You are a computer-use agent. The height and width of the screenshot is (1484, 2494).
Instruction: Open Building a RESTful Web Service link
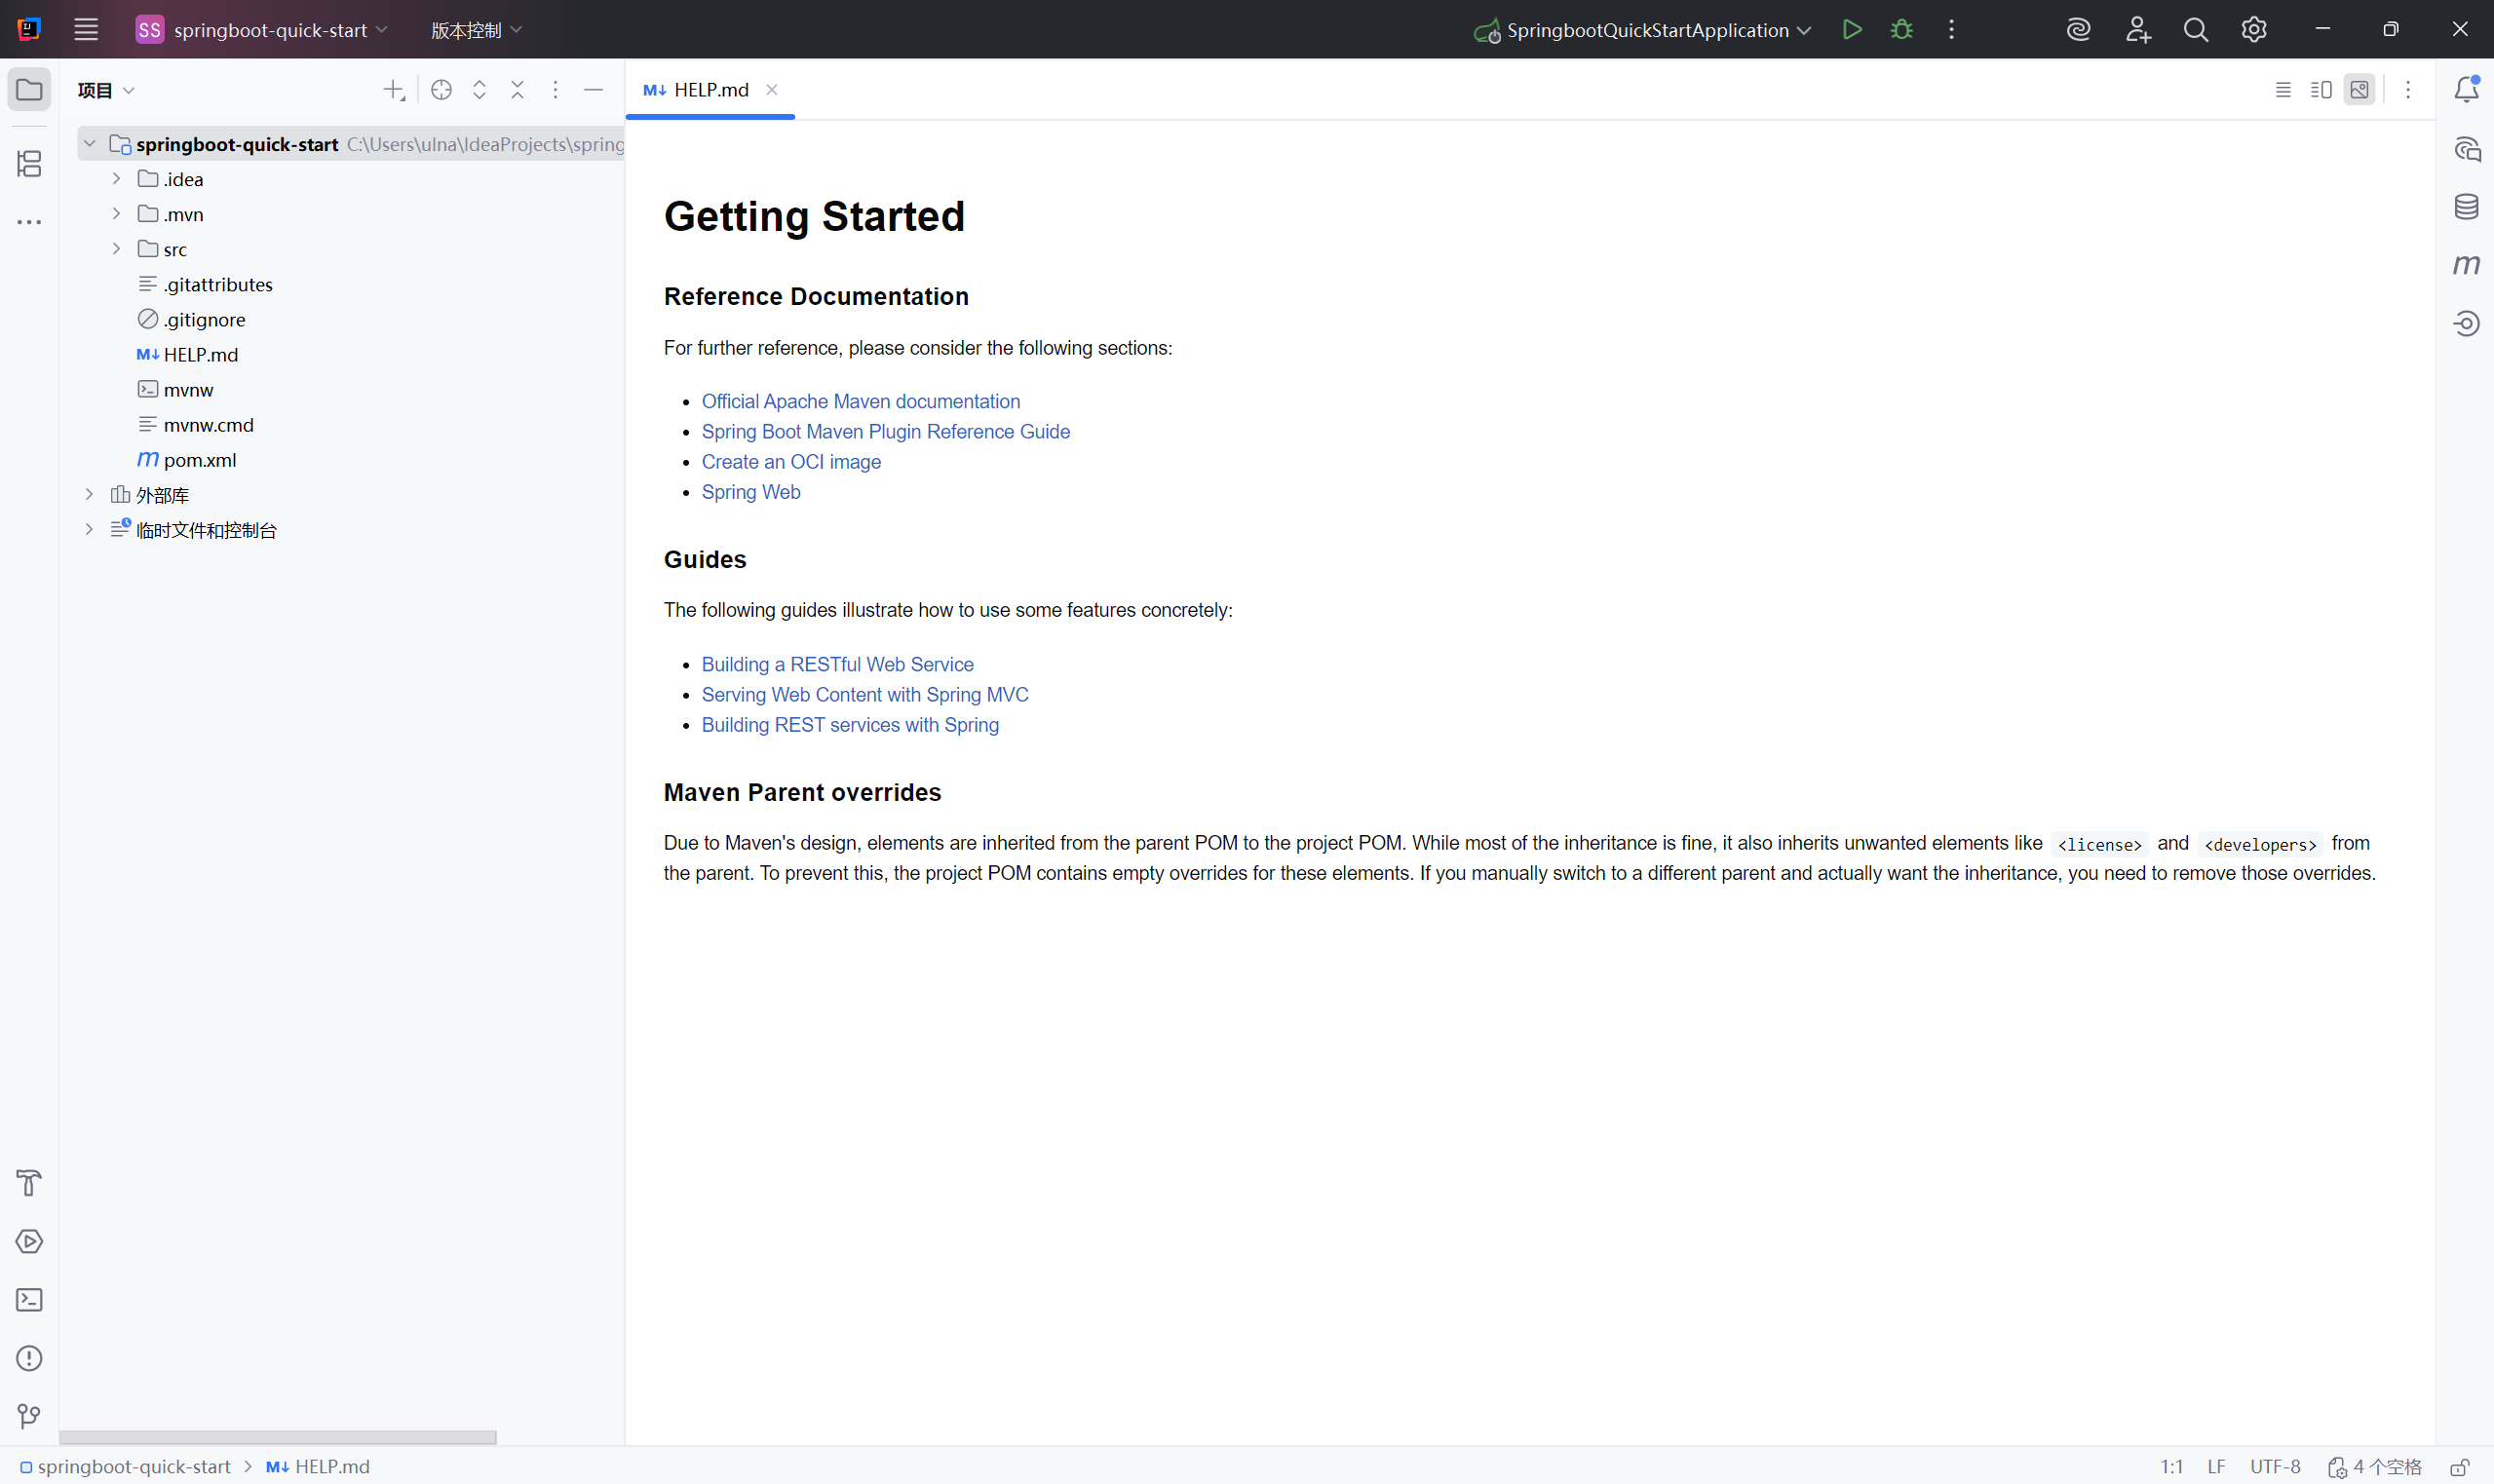[837, 664]
